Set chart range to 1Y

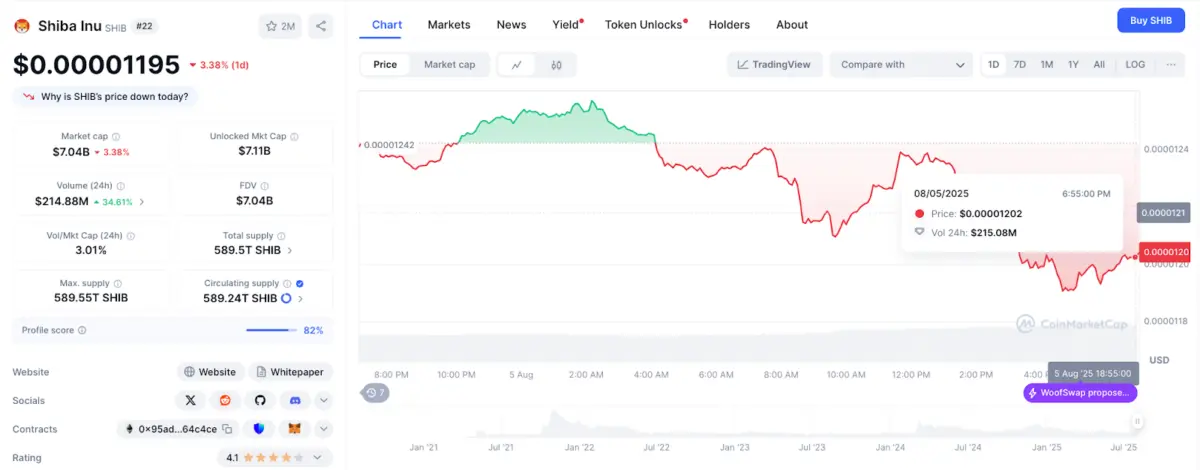coord(1073,65)
